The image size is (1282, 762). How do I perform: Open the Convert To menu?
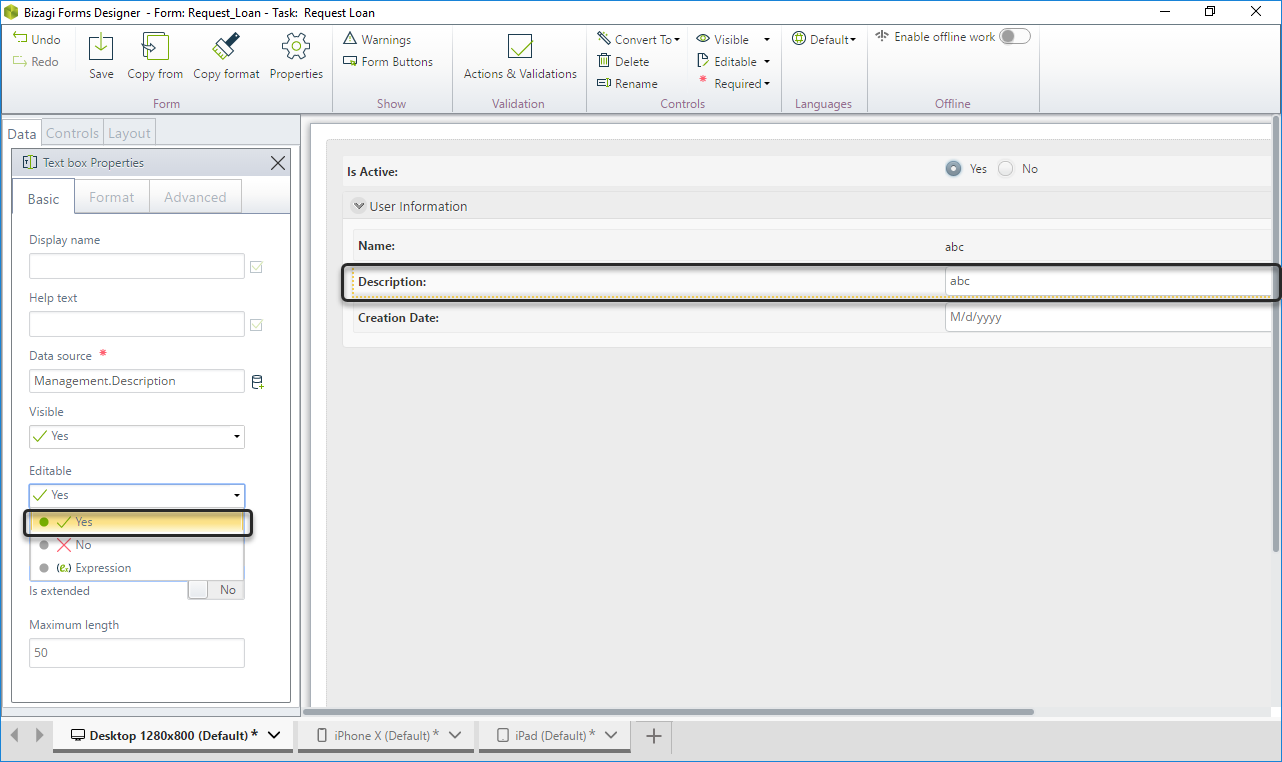639,39
